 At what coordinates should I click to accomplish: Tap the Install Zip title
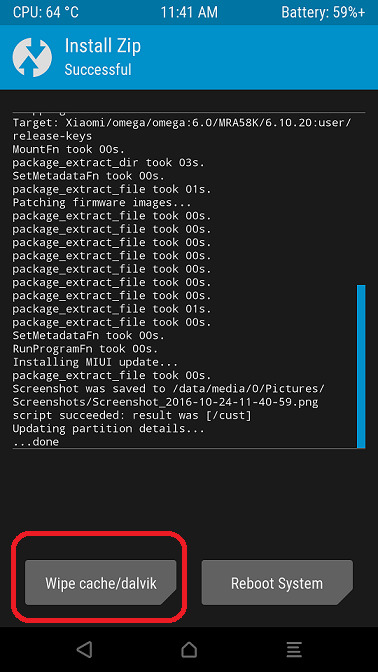tap(103, 46)
